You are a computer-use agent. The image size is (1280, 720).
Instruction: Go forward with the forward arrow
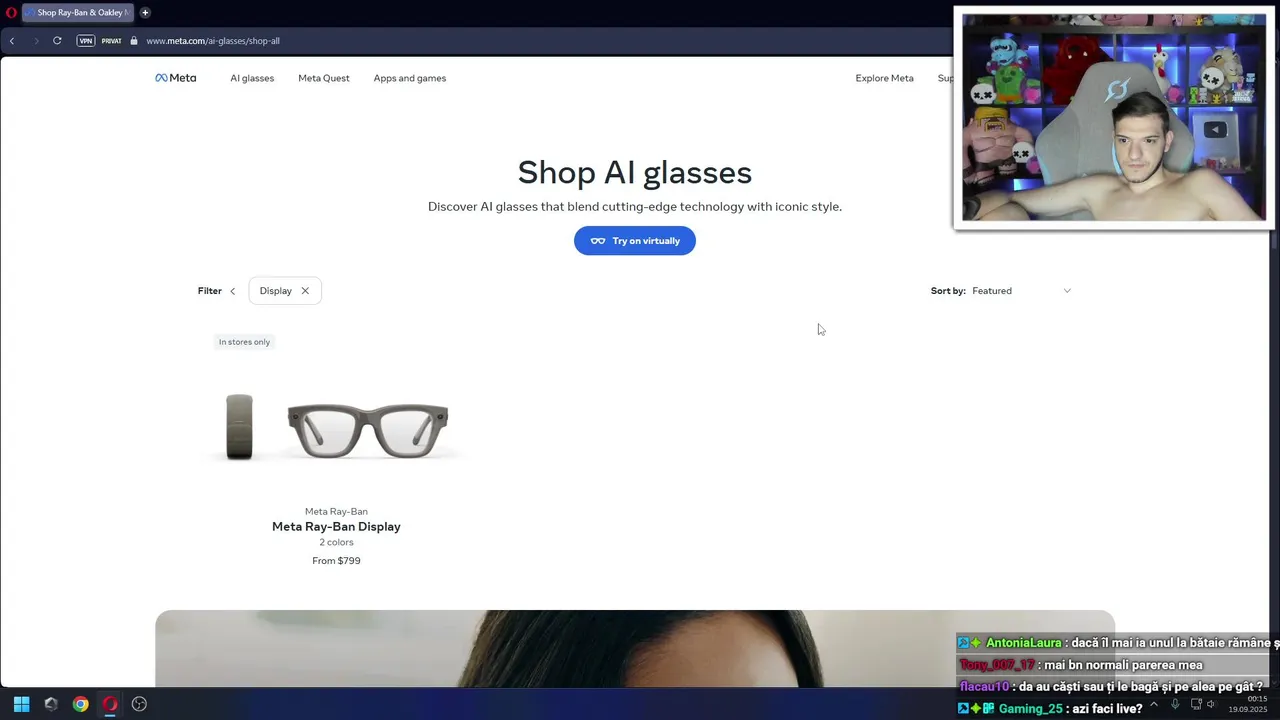pos(36,41)
